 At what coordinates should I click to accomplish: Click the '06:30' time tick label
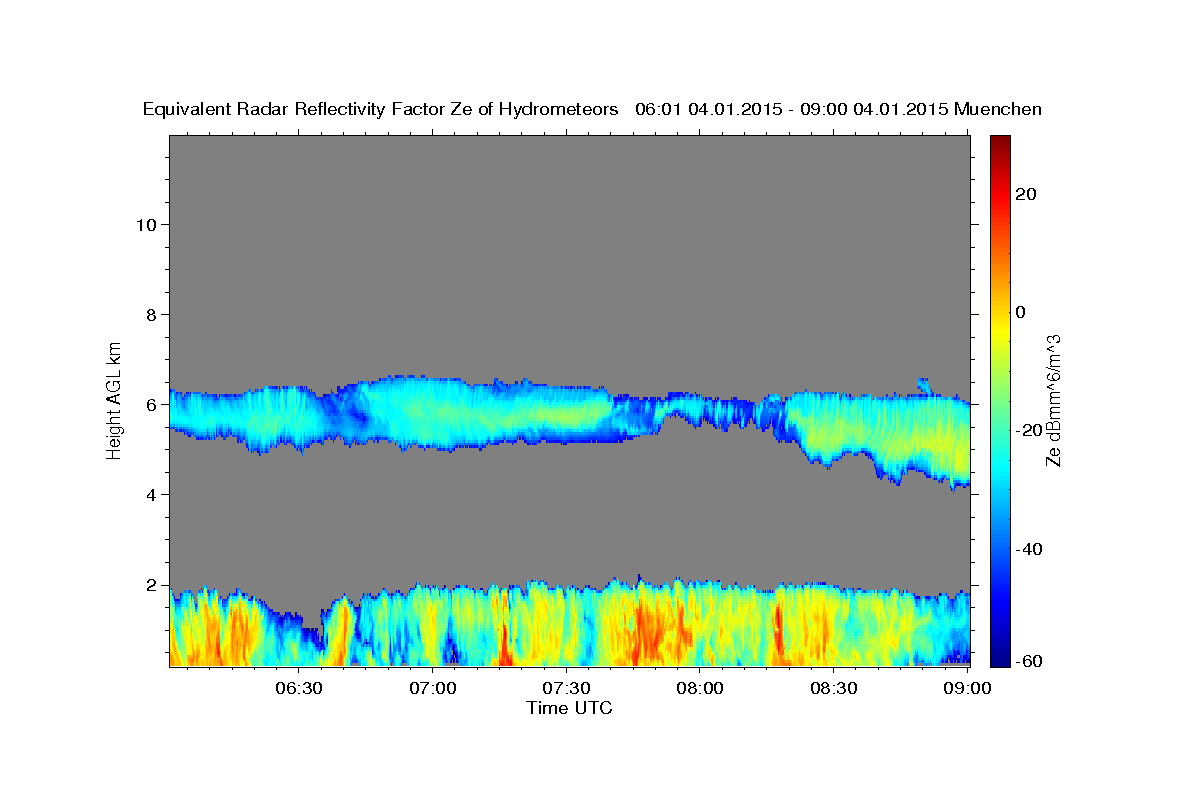pos(300,688)
